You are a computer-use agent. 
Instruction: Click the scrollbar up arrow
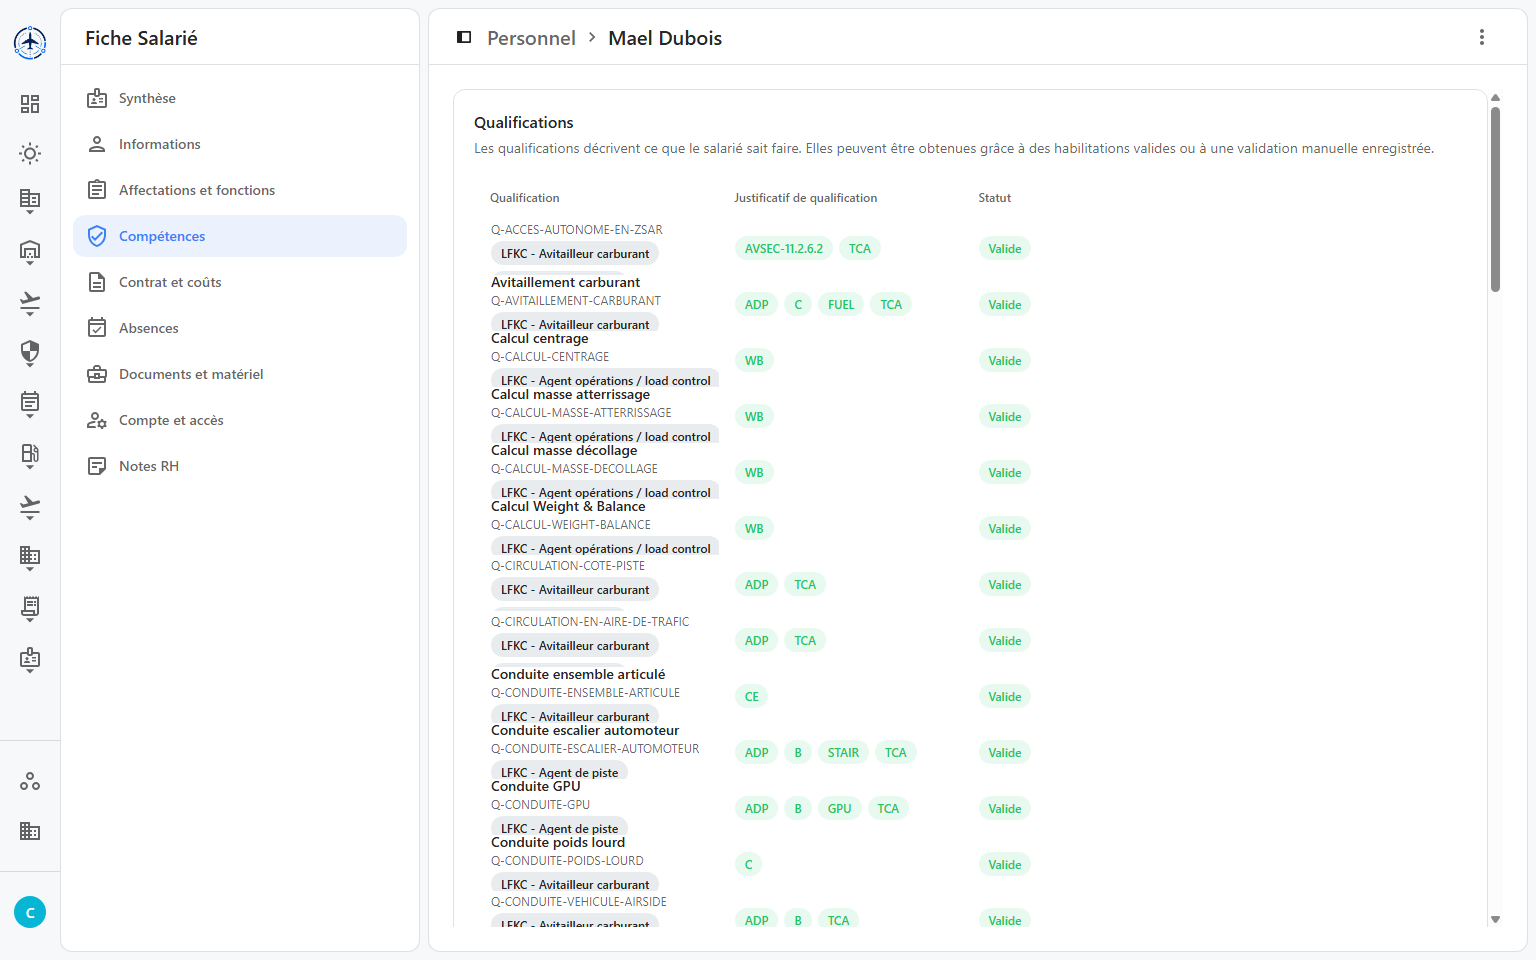[1496, 98]
